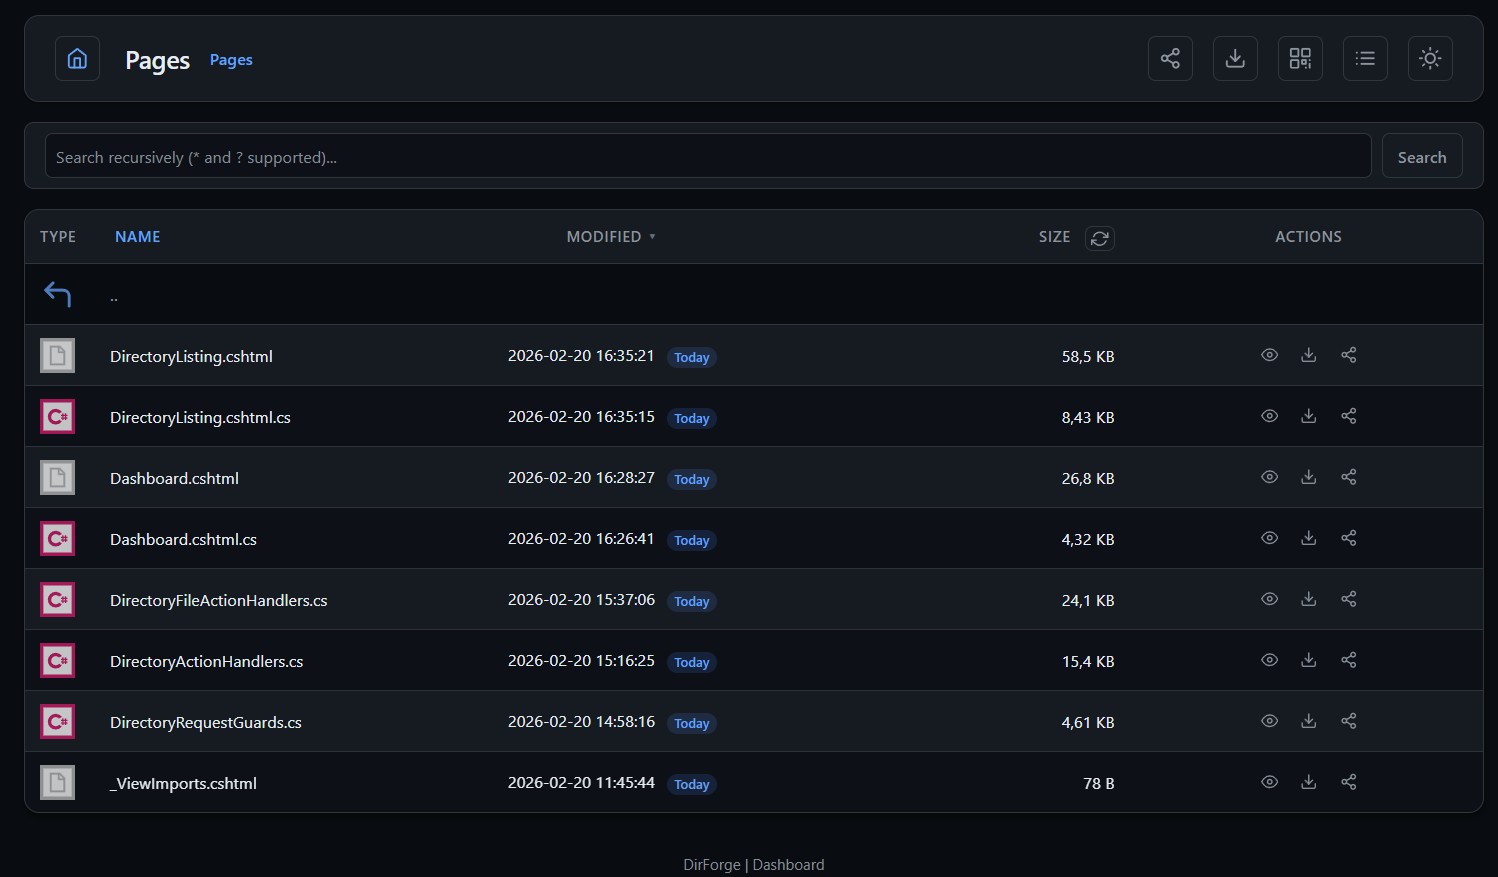This screenshot has height=877, width=1498.
Task: Click the Search button
Action: click(1422, 156)
